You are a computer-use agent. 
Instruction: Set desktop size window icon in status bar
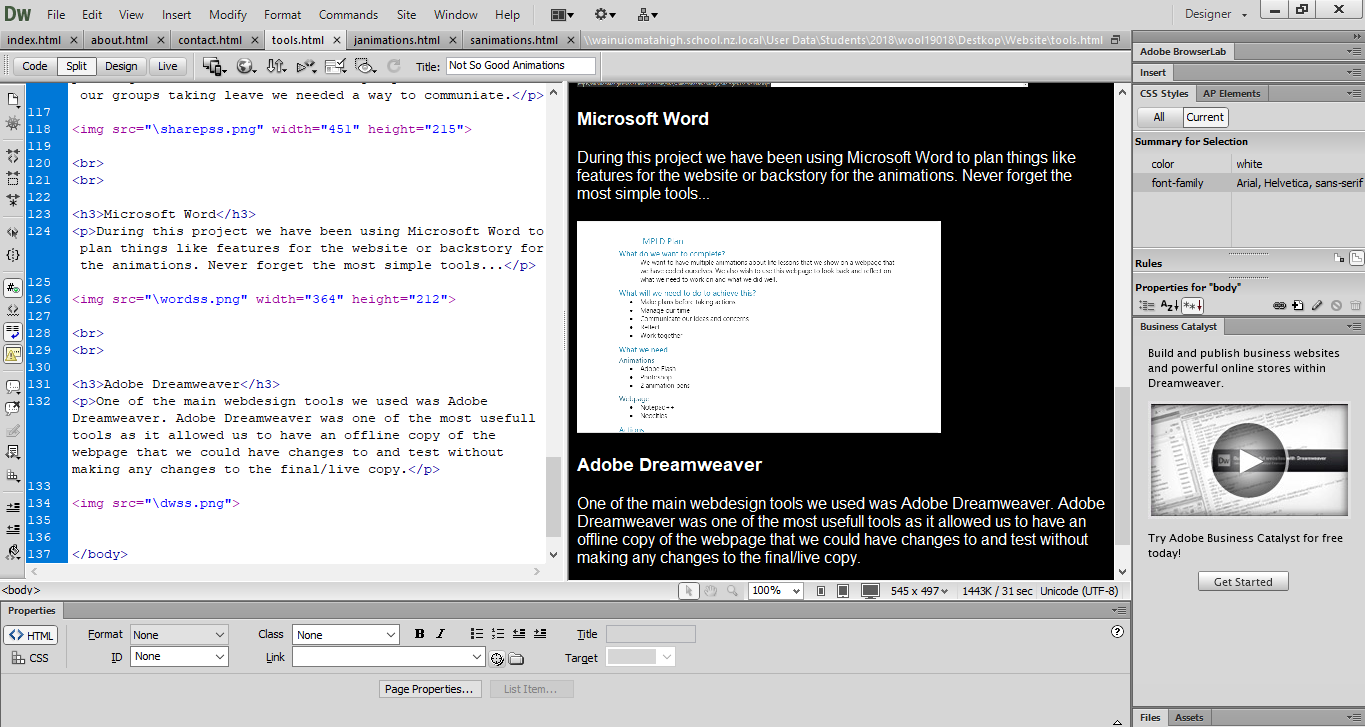(x=870, y=591)
